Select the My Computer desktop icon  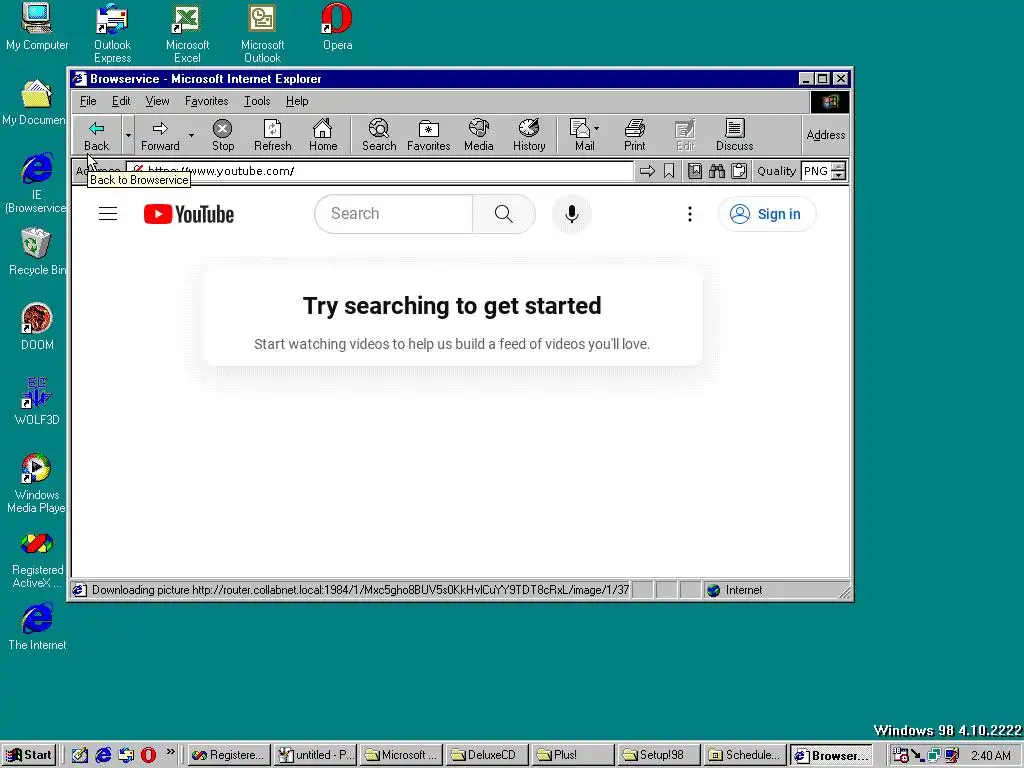click(x=37, y=27)
